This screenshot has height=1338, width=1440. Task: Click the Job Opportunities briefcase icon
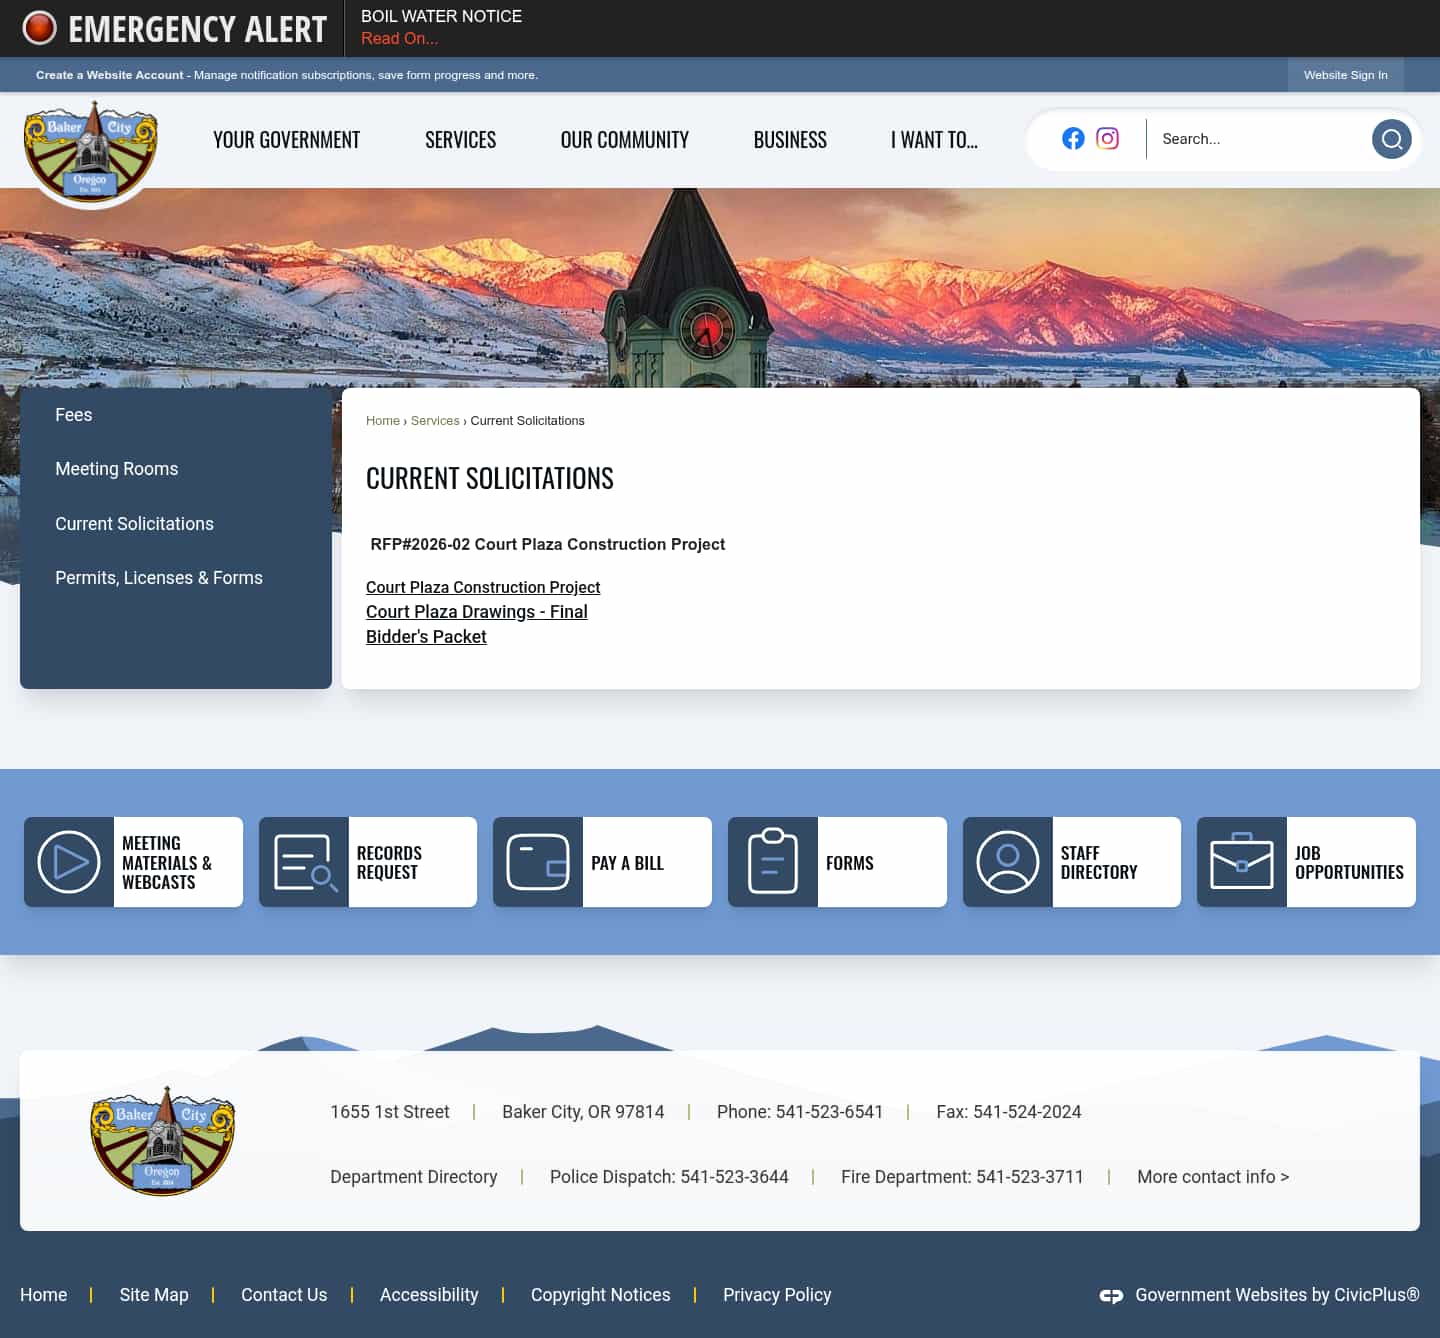pyautogui.click(x=1242, y=861)
